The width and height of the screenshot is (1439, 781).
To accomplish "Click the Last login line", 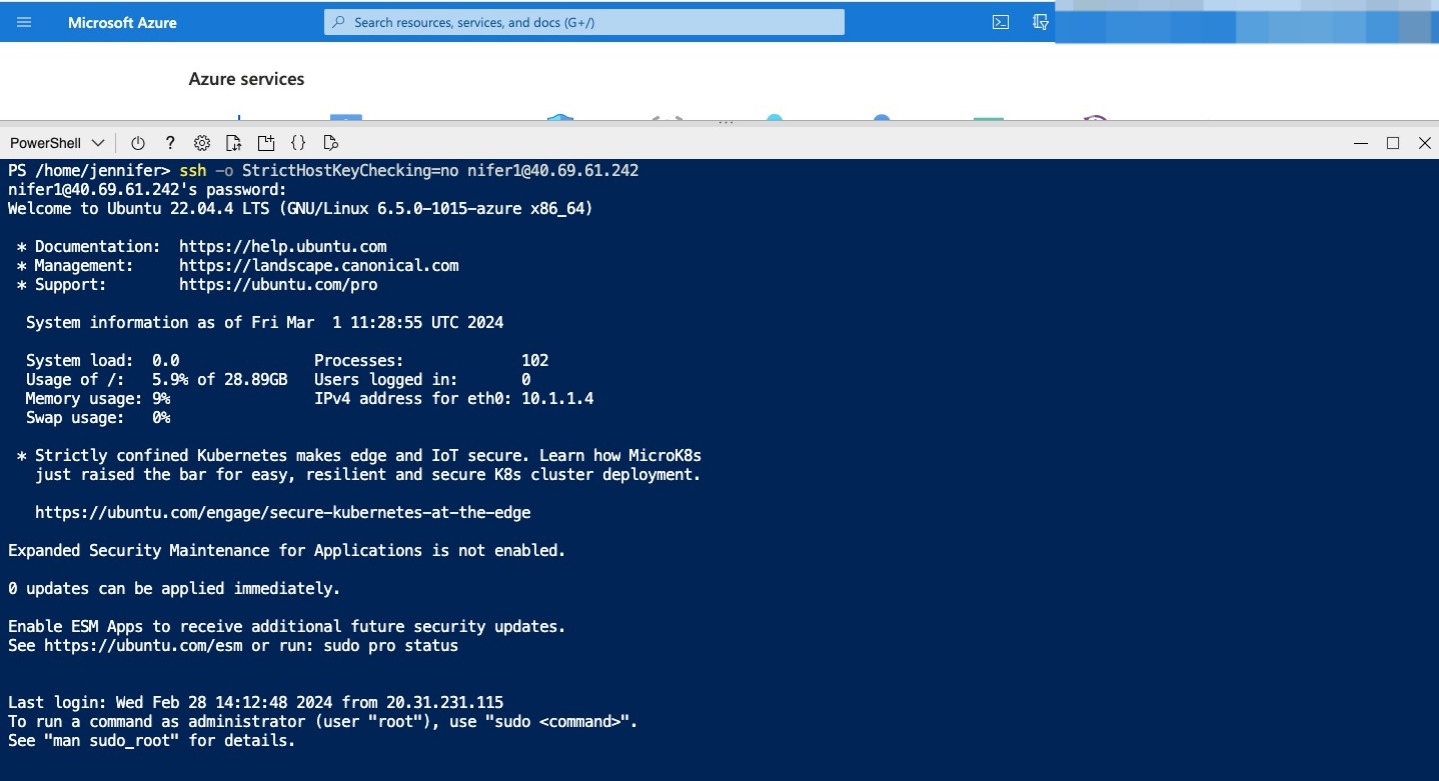I will 256,702.
